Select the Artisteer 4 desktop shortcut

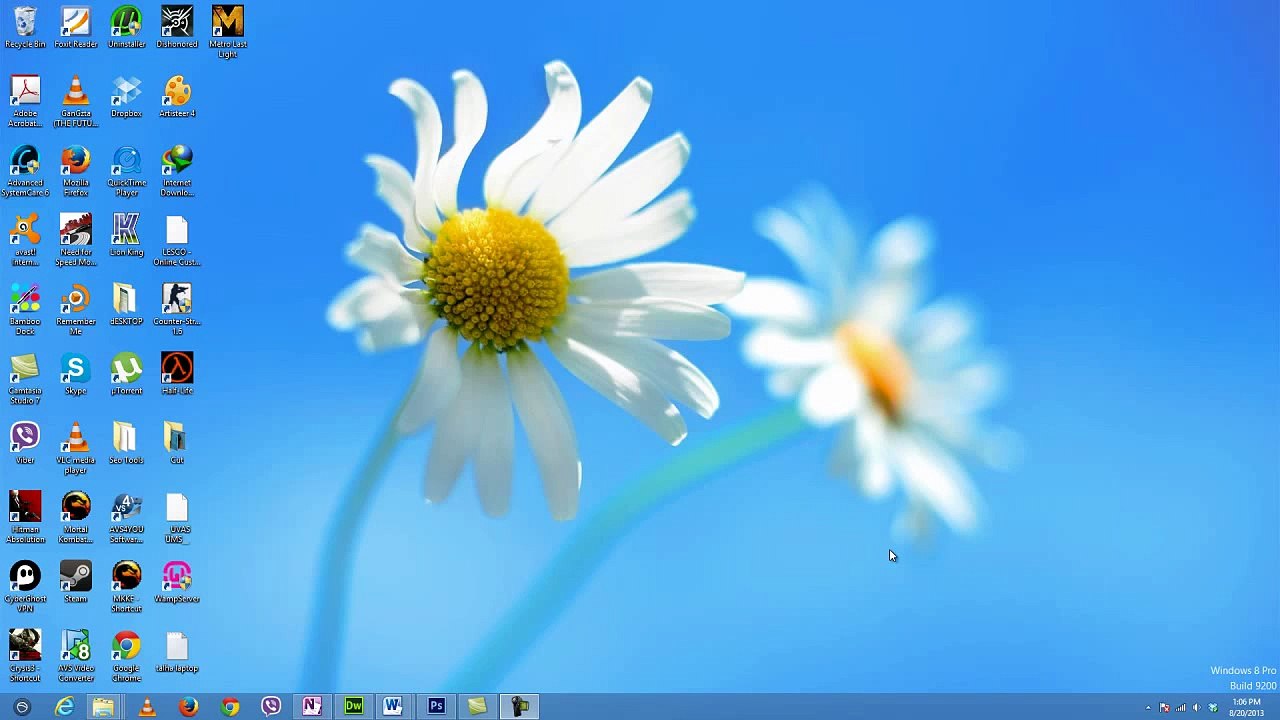[x=177, y=97]
